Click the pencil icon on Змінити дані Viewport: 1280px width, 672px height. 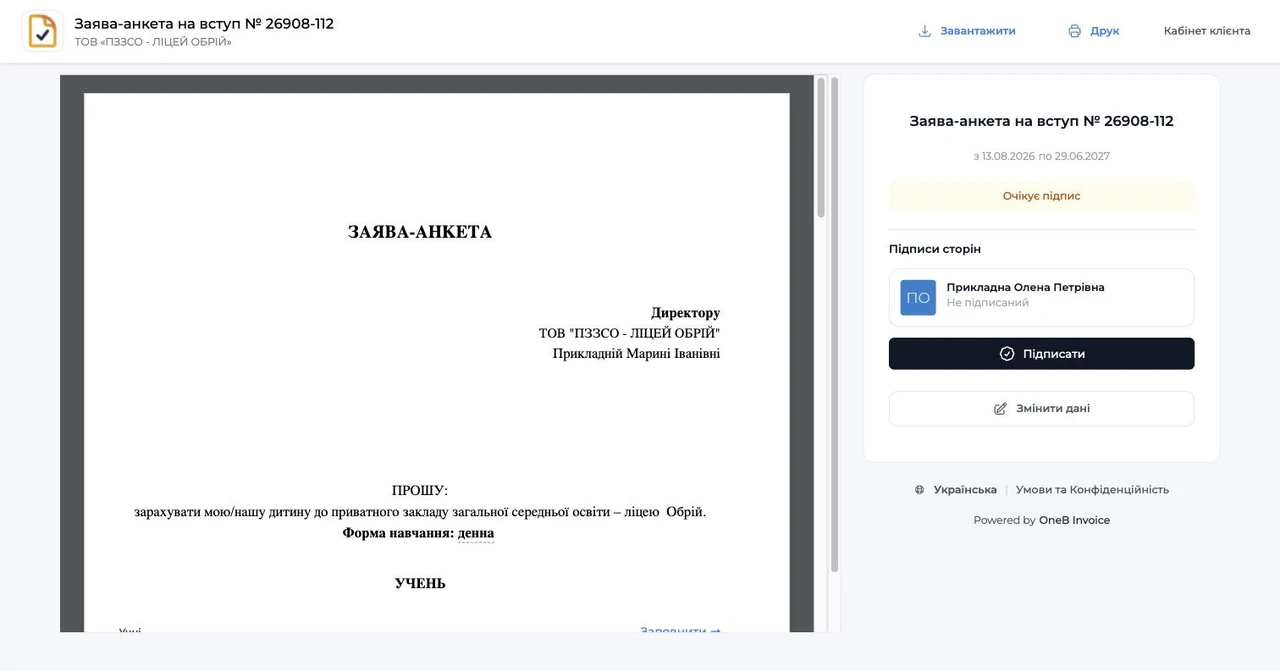(1000, 409)
